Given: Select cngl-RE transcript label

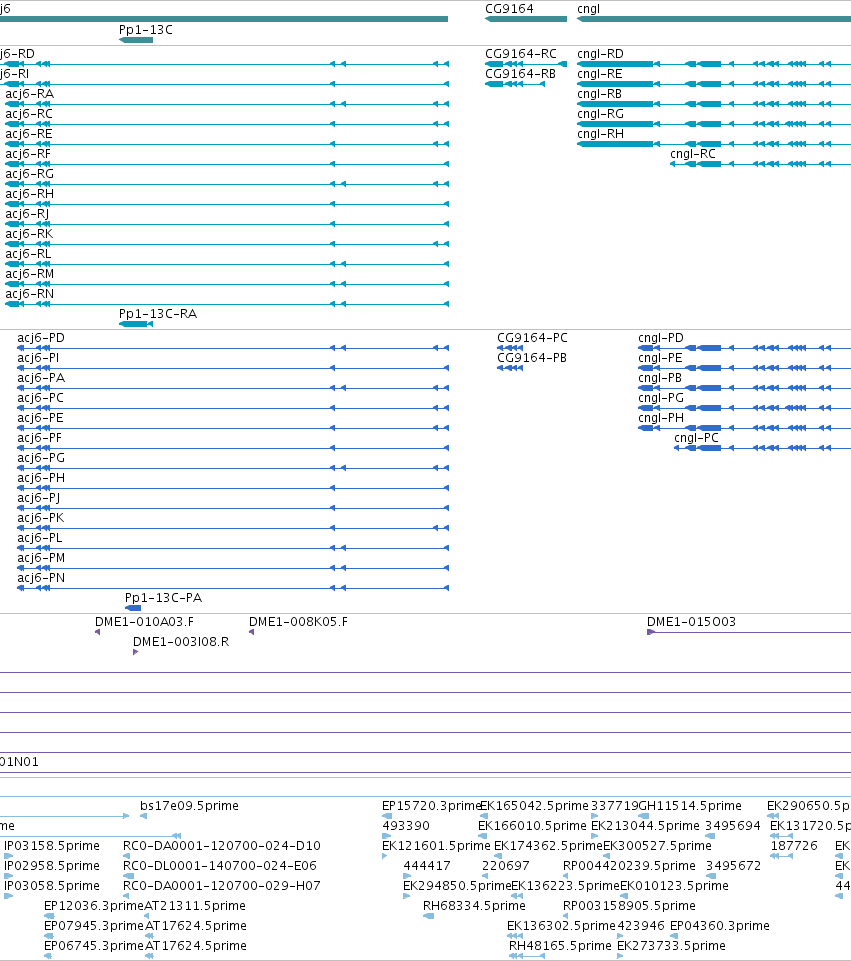Looking at the screenshot, I should tap(600, 74).
